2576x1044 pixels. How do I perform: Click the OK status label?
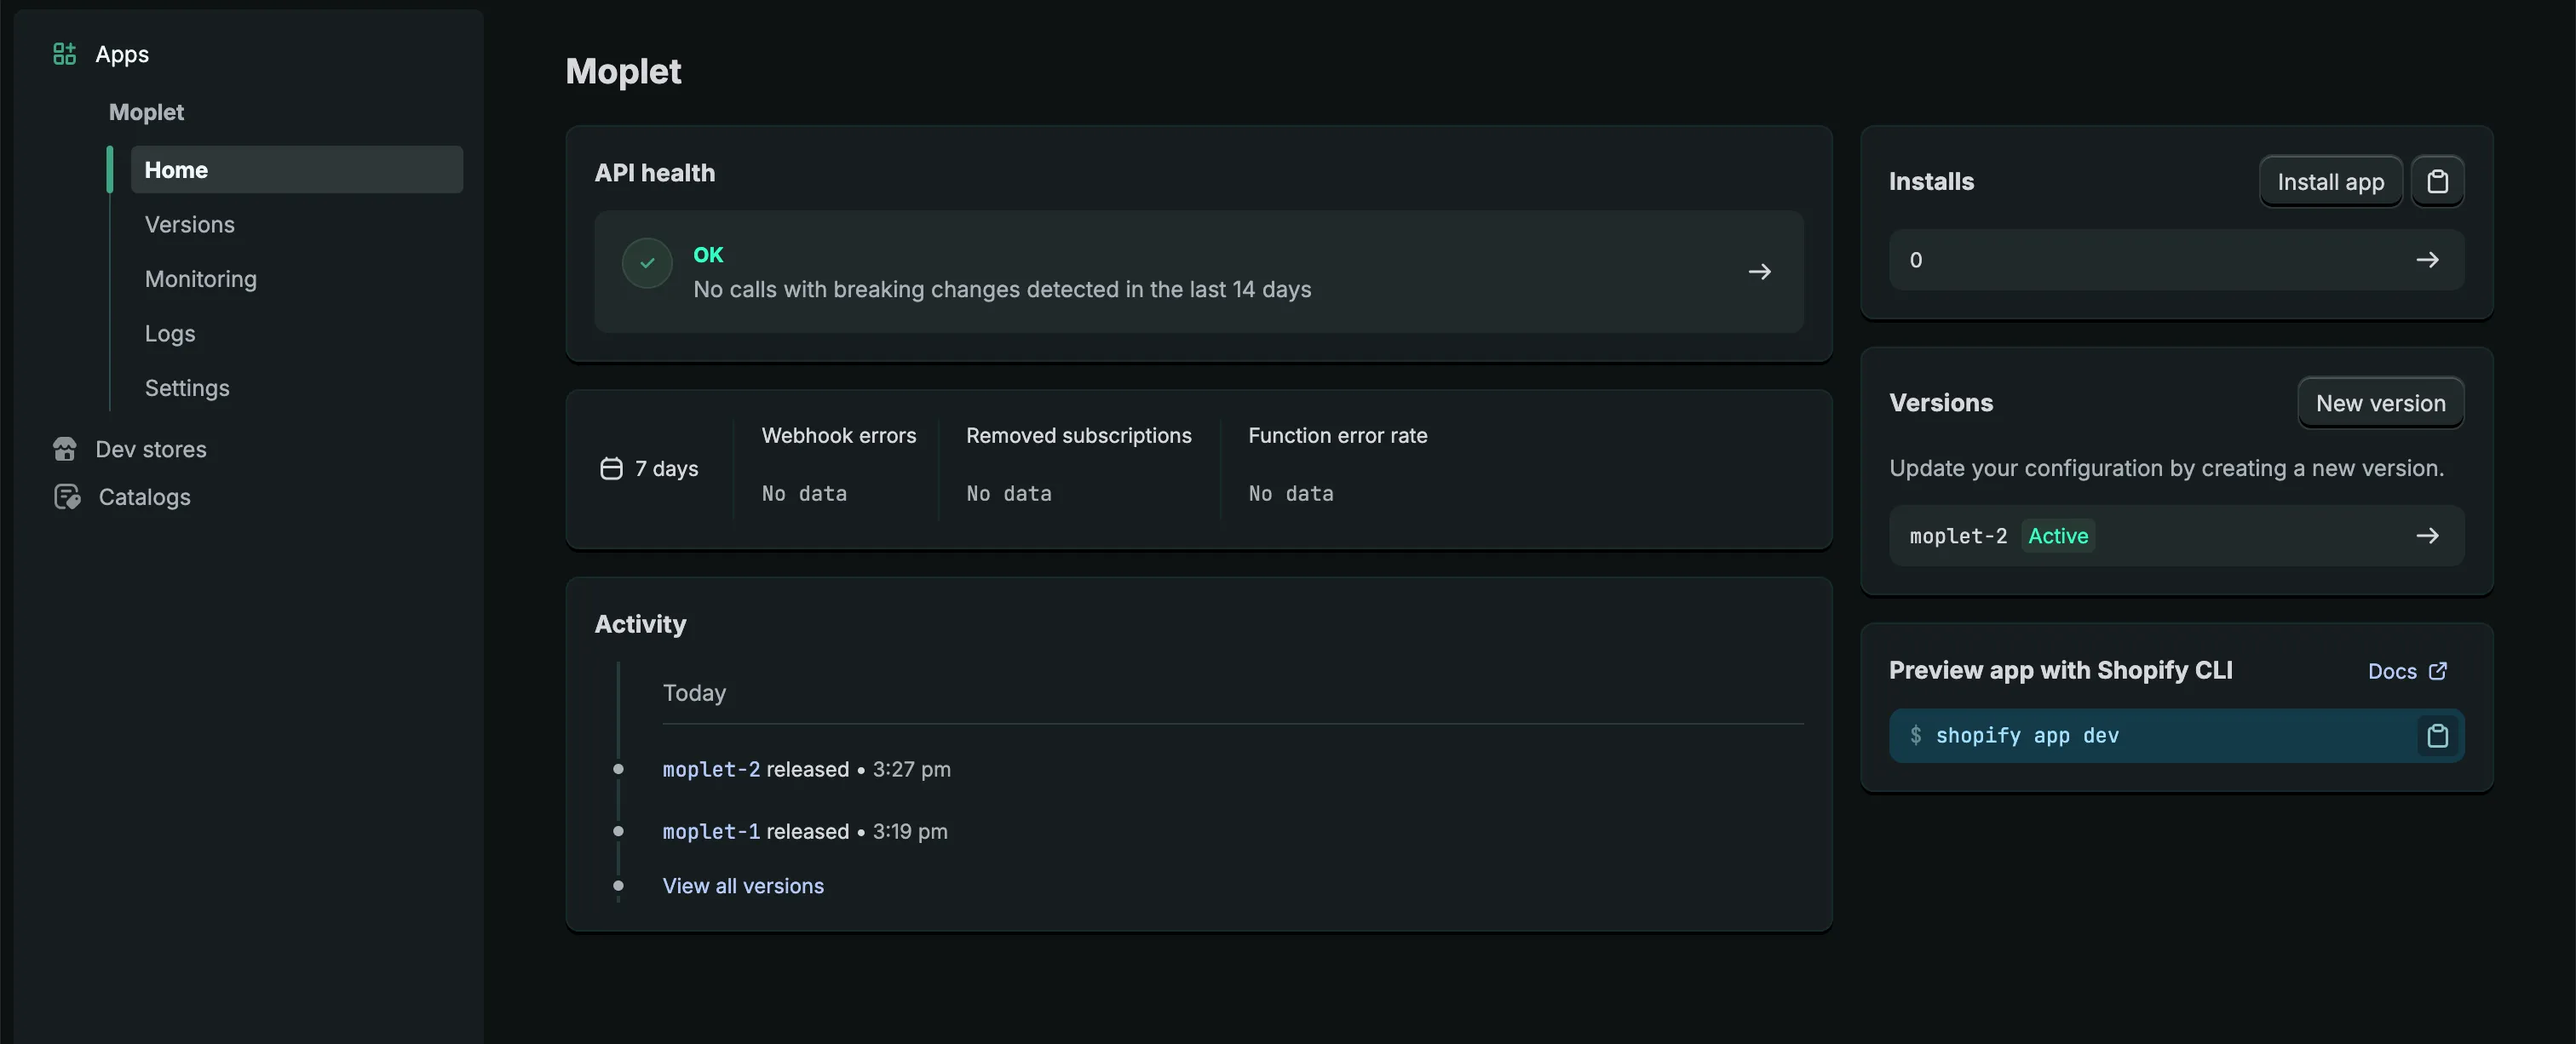pyautogui.click(x=708, y=255)
